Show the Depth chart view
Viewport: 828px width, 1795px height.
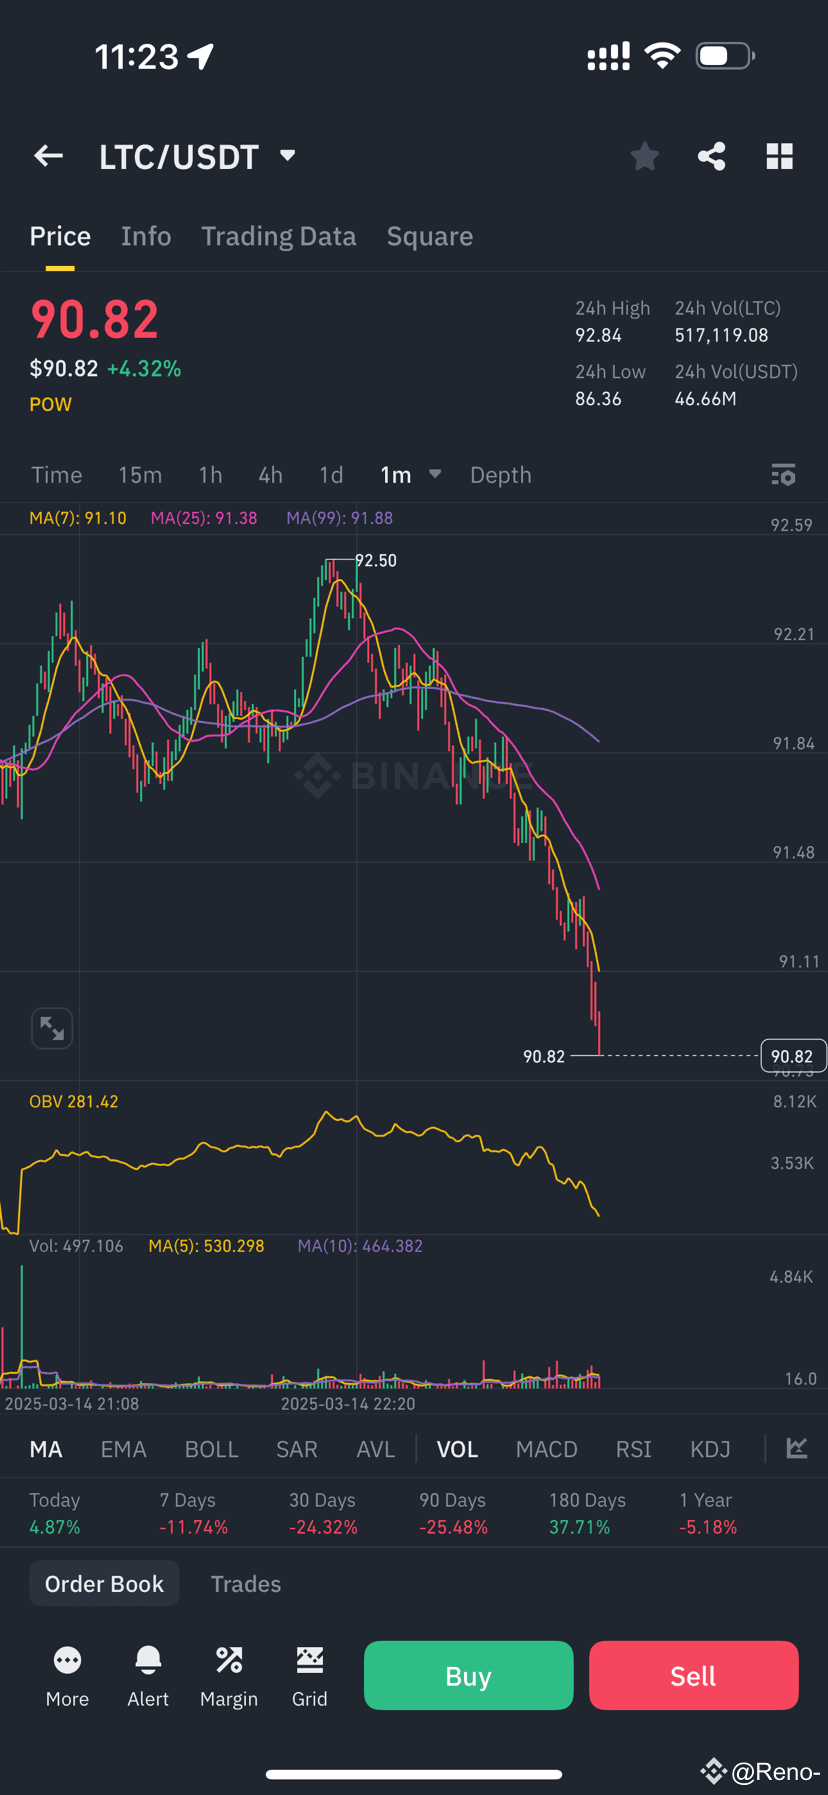[x=501, y=475]
